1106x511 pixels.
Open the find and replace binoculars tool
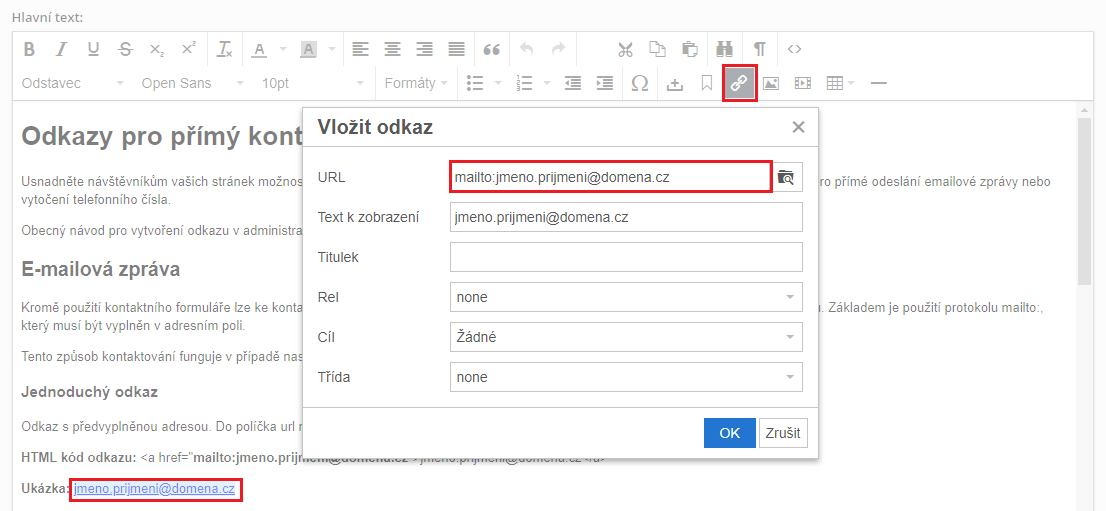pyautogui.click(x=725, y=49)
